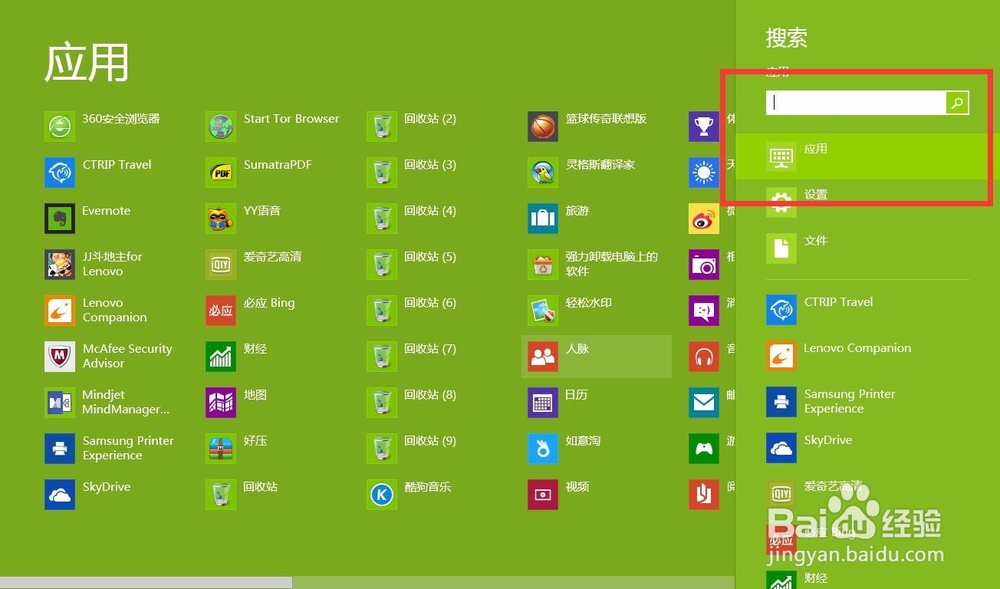1000x589 pixels.
Task: Start 篮球传奇联想版 game
Action: coord(587,126)
